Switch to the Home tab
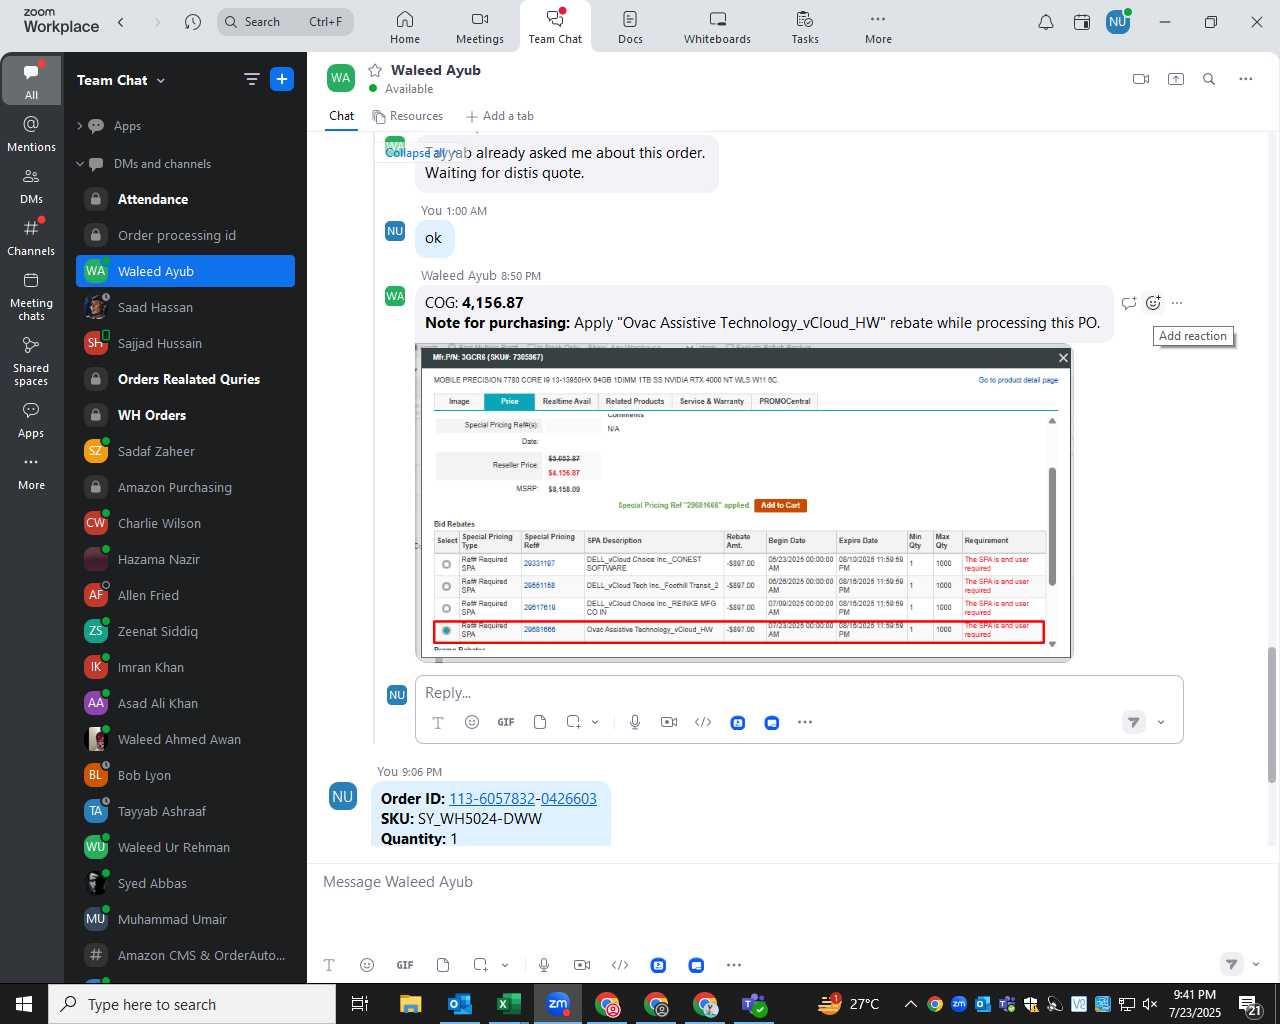Screen dimensions: 1280x1024 point(405,27)
